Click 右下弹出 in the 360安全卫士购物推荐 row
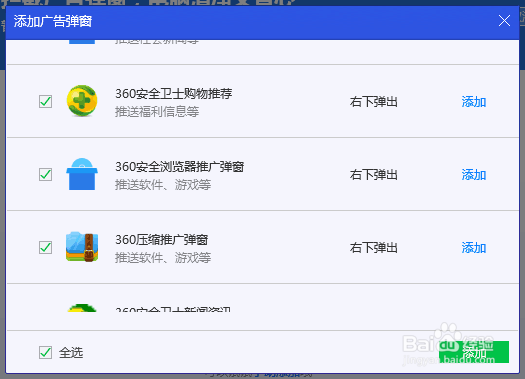Viewport: 525px width, 379px height. tap(374, 102)
